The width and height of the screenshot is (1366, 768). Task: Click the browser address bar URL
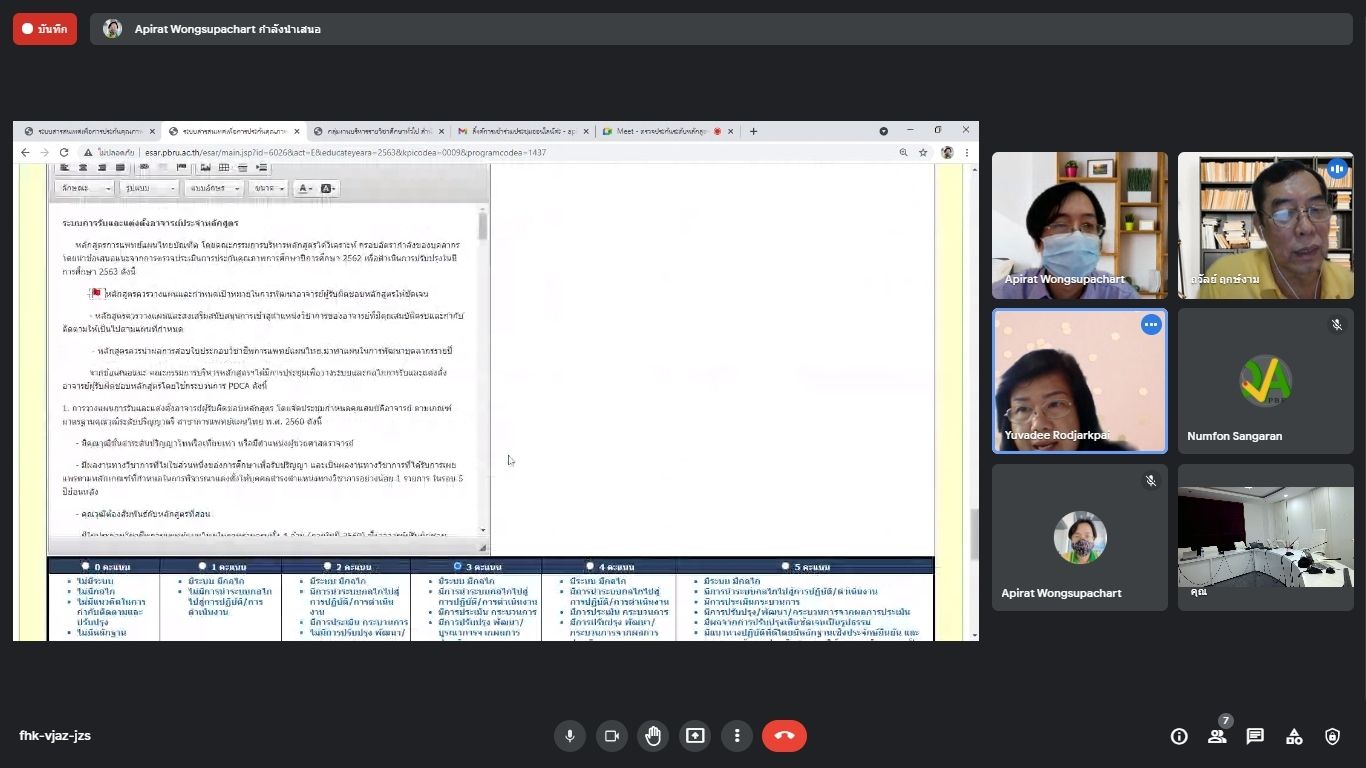(x=345, y=153)
